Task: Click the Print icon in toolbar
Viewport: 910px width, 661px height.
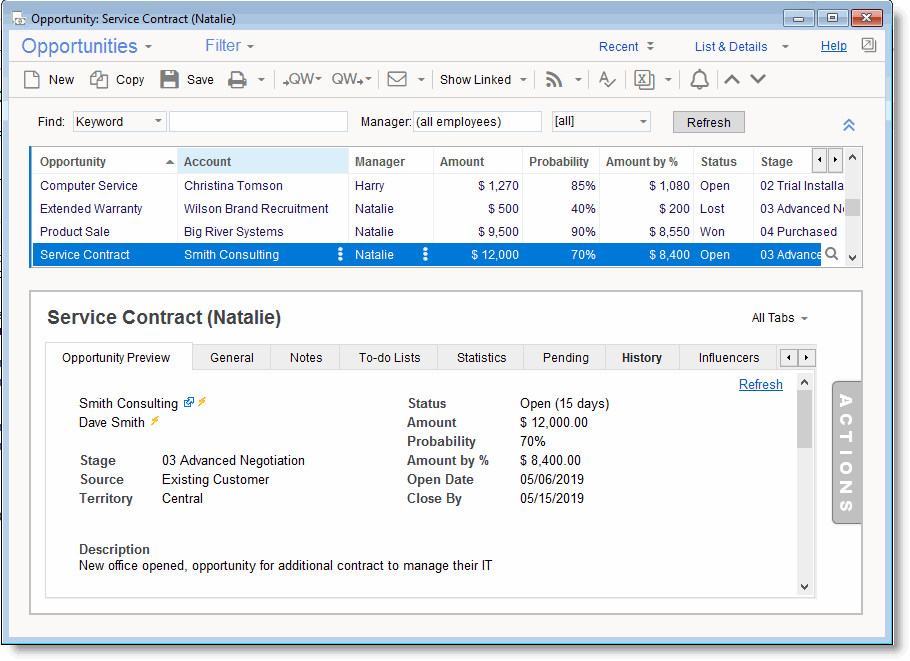Action: [x=237, y=80]
